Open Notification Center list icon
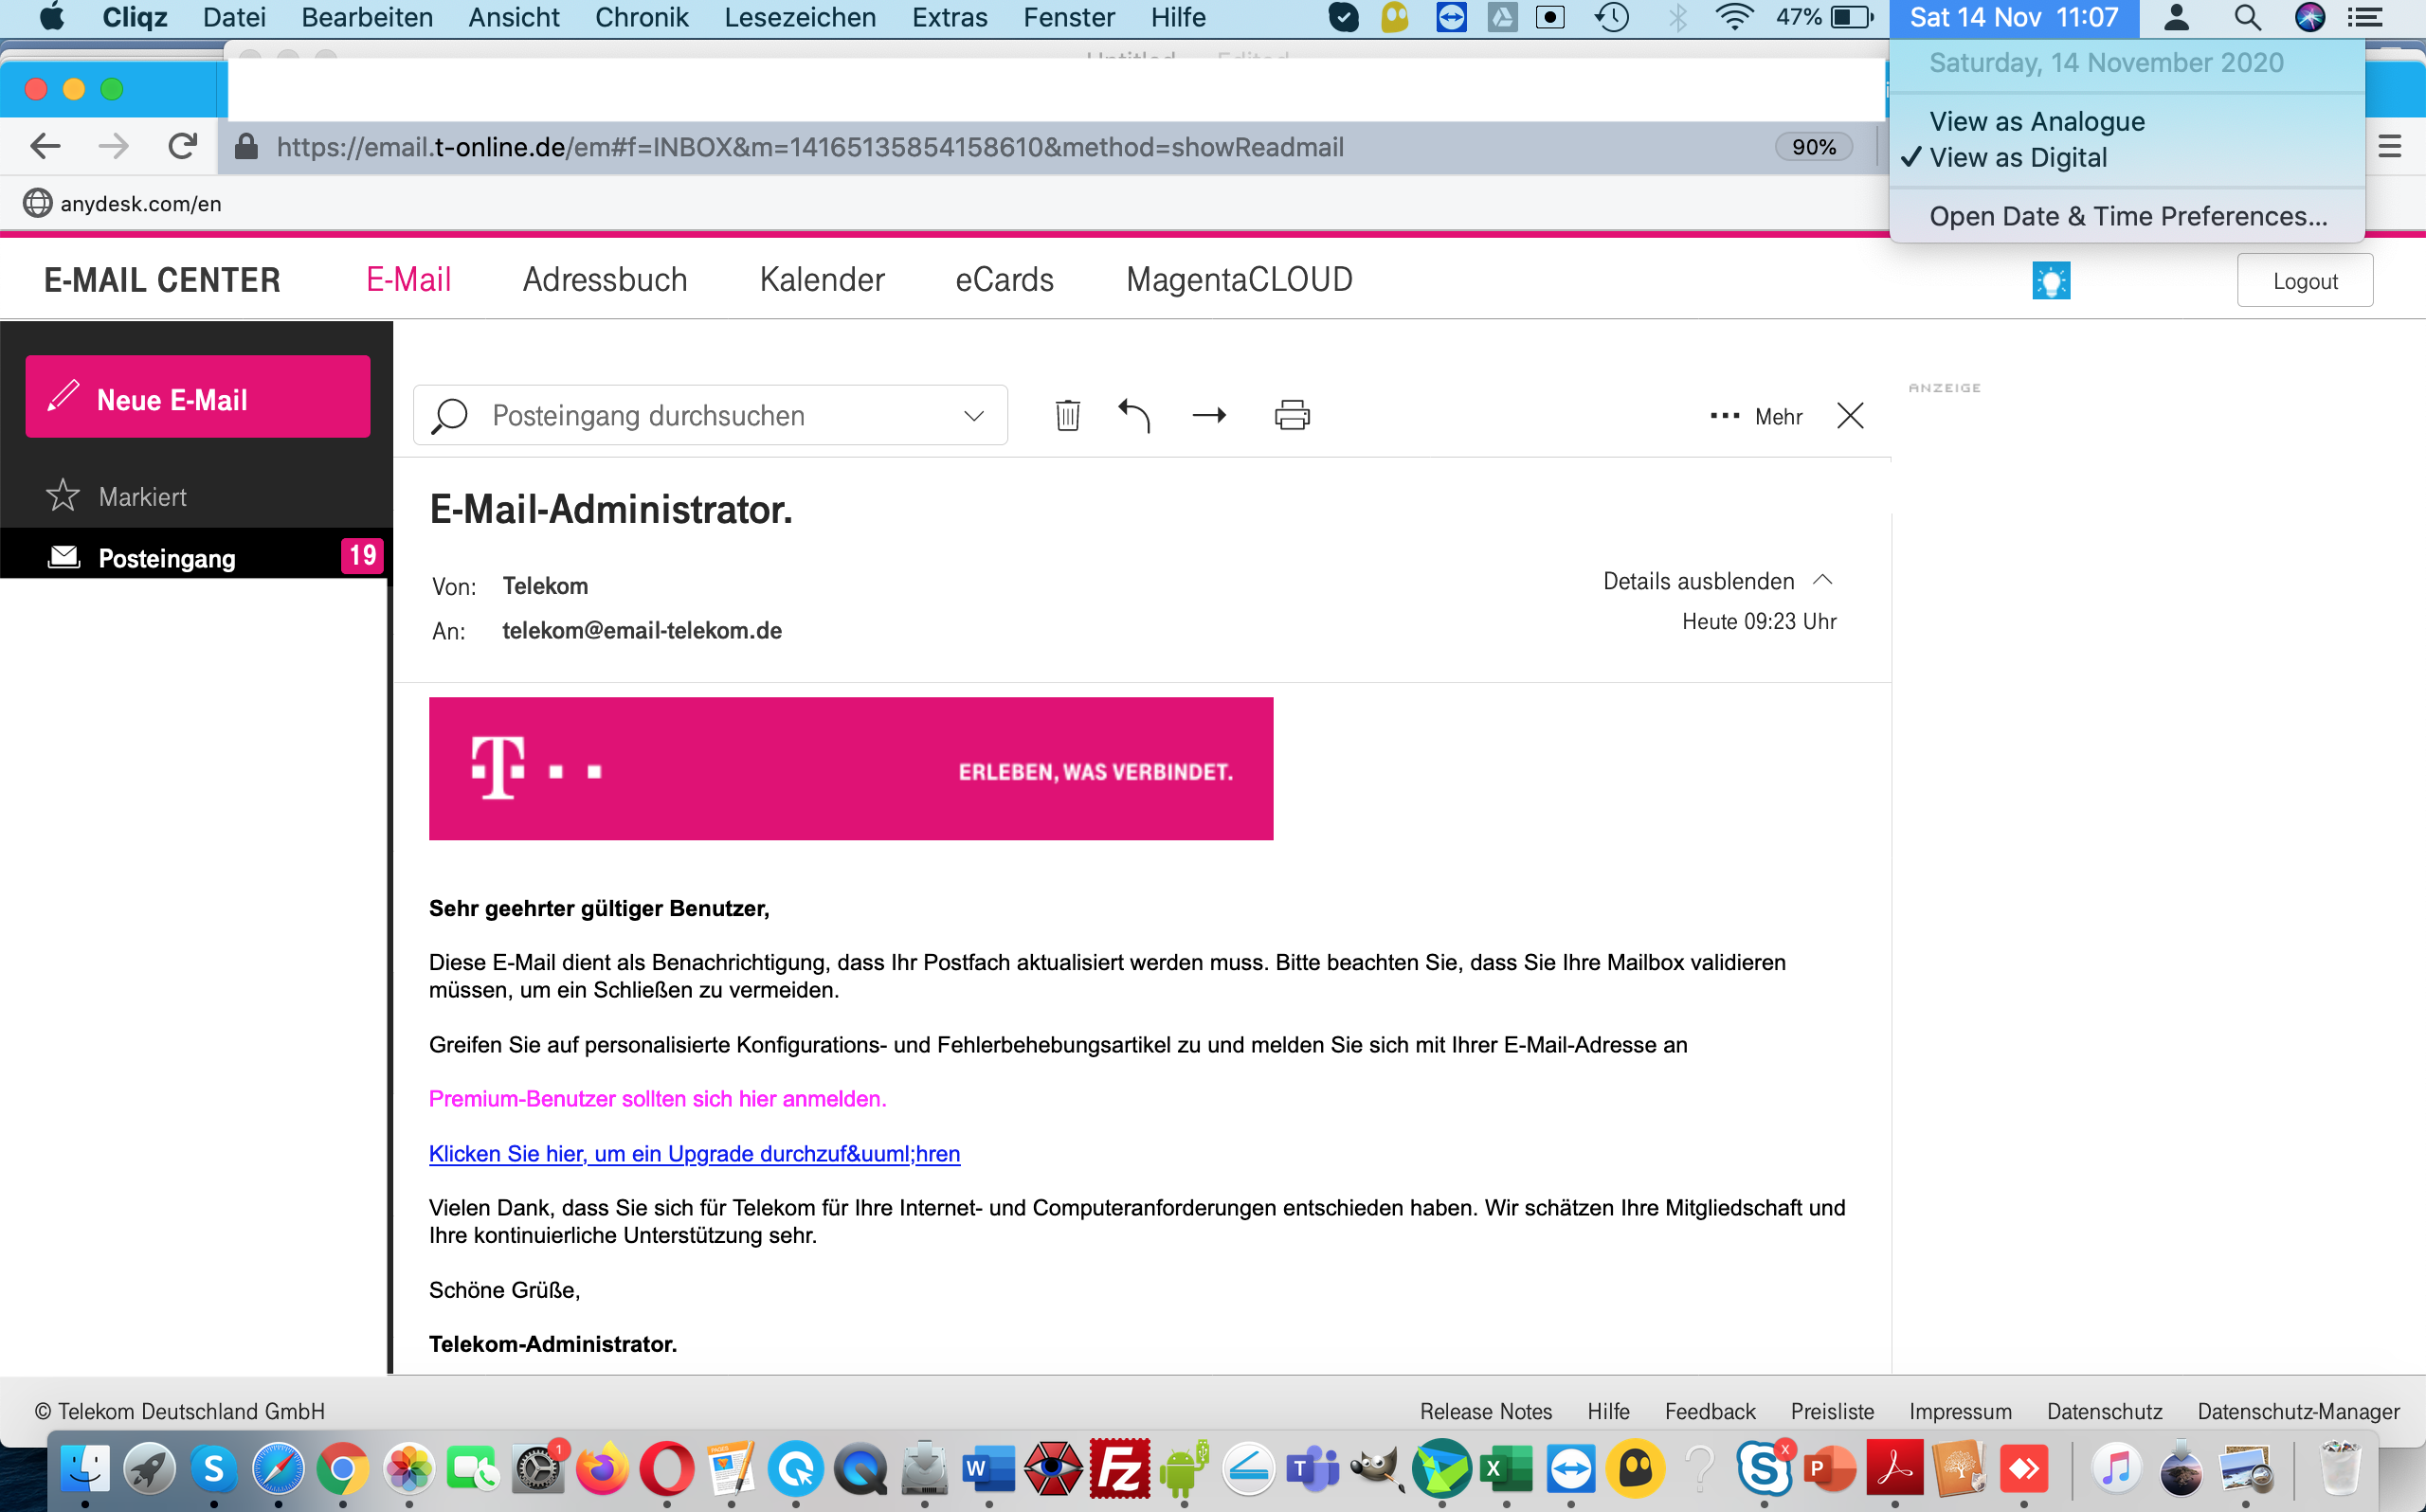This screenshot has width=2426, height=1512. pos(2365,17)
